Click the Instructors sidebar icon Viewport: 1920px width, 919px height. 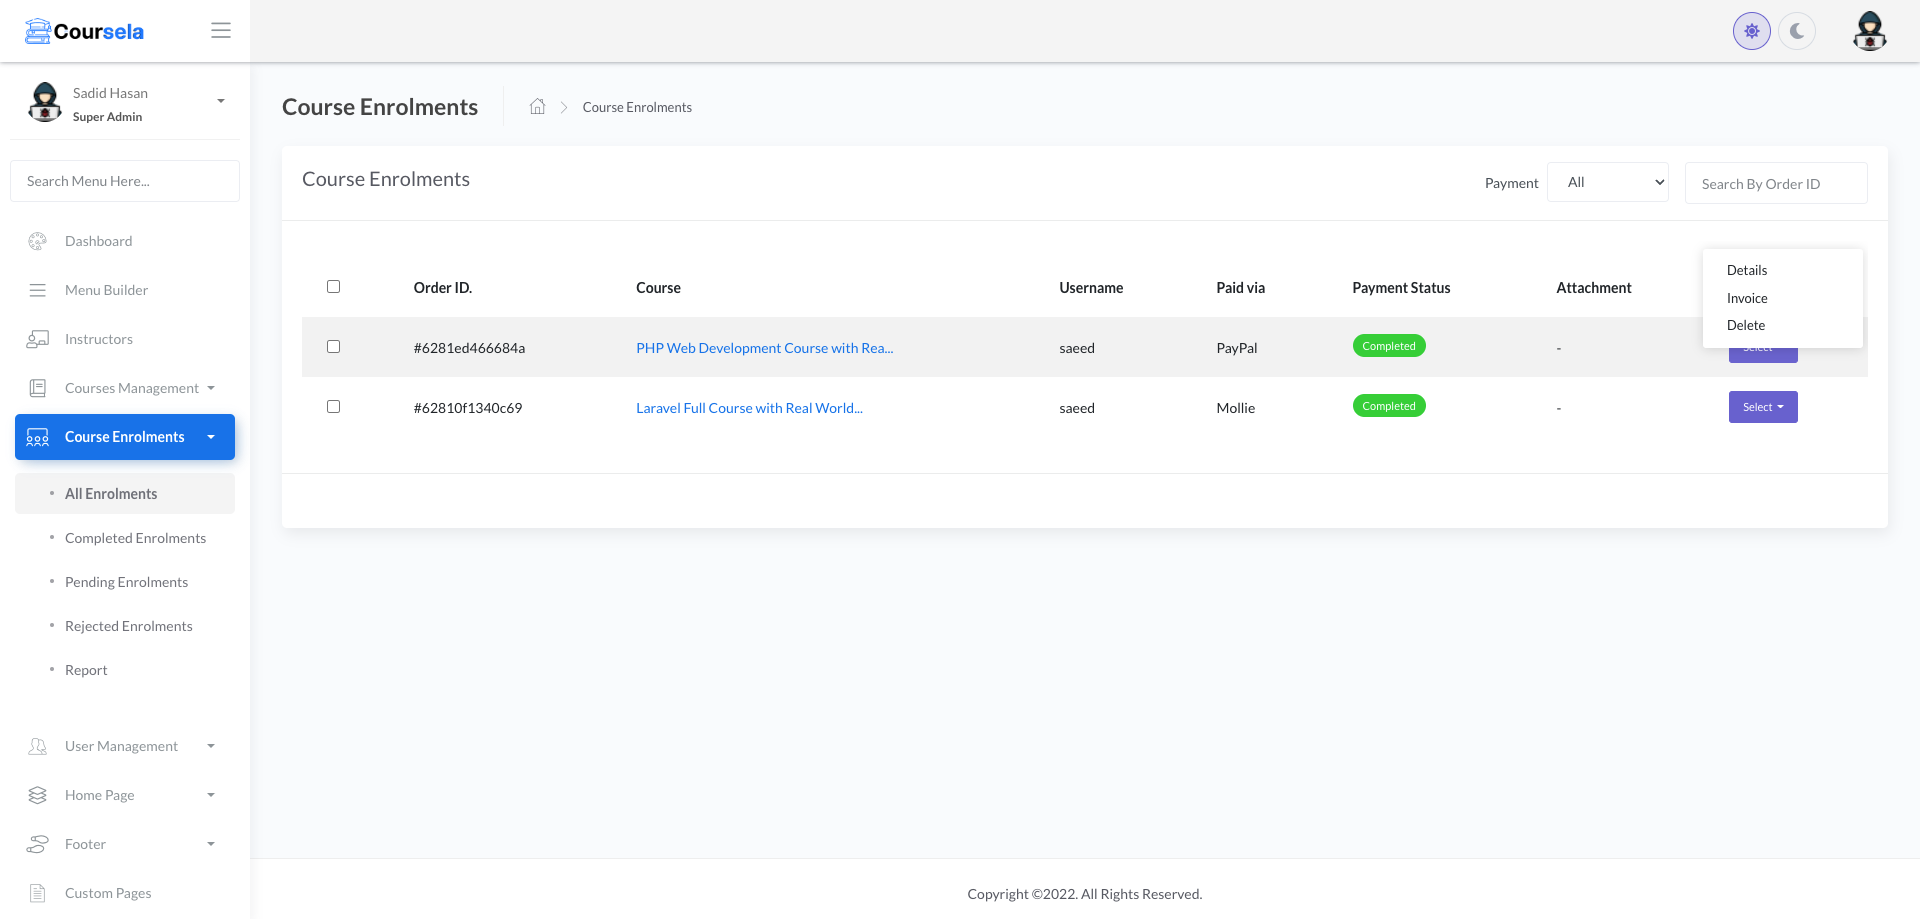(x=37, y=339)
